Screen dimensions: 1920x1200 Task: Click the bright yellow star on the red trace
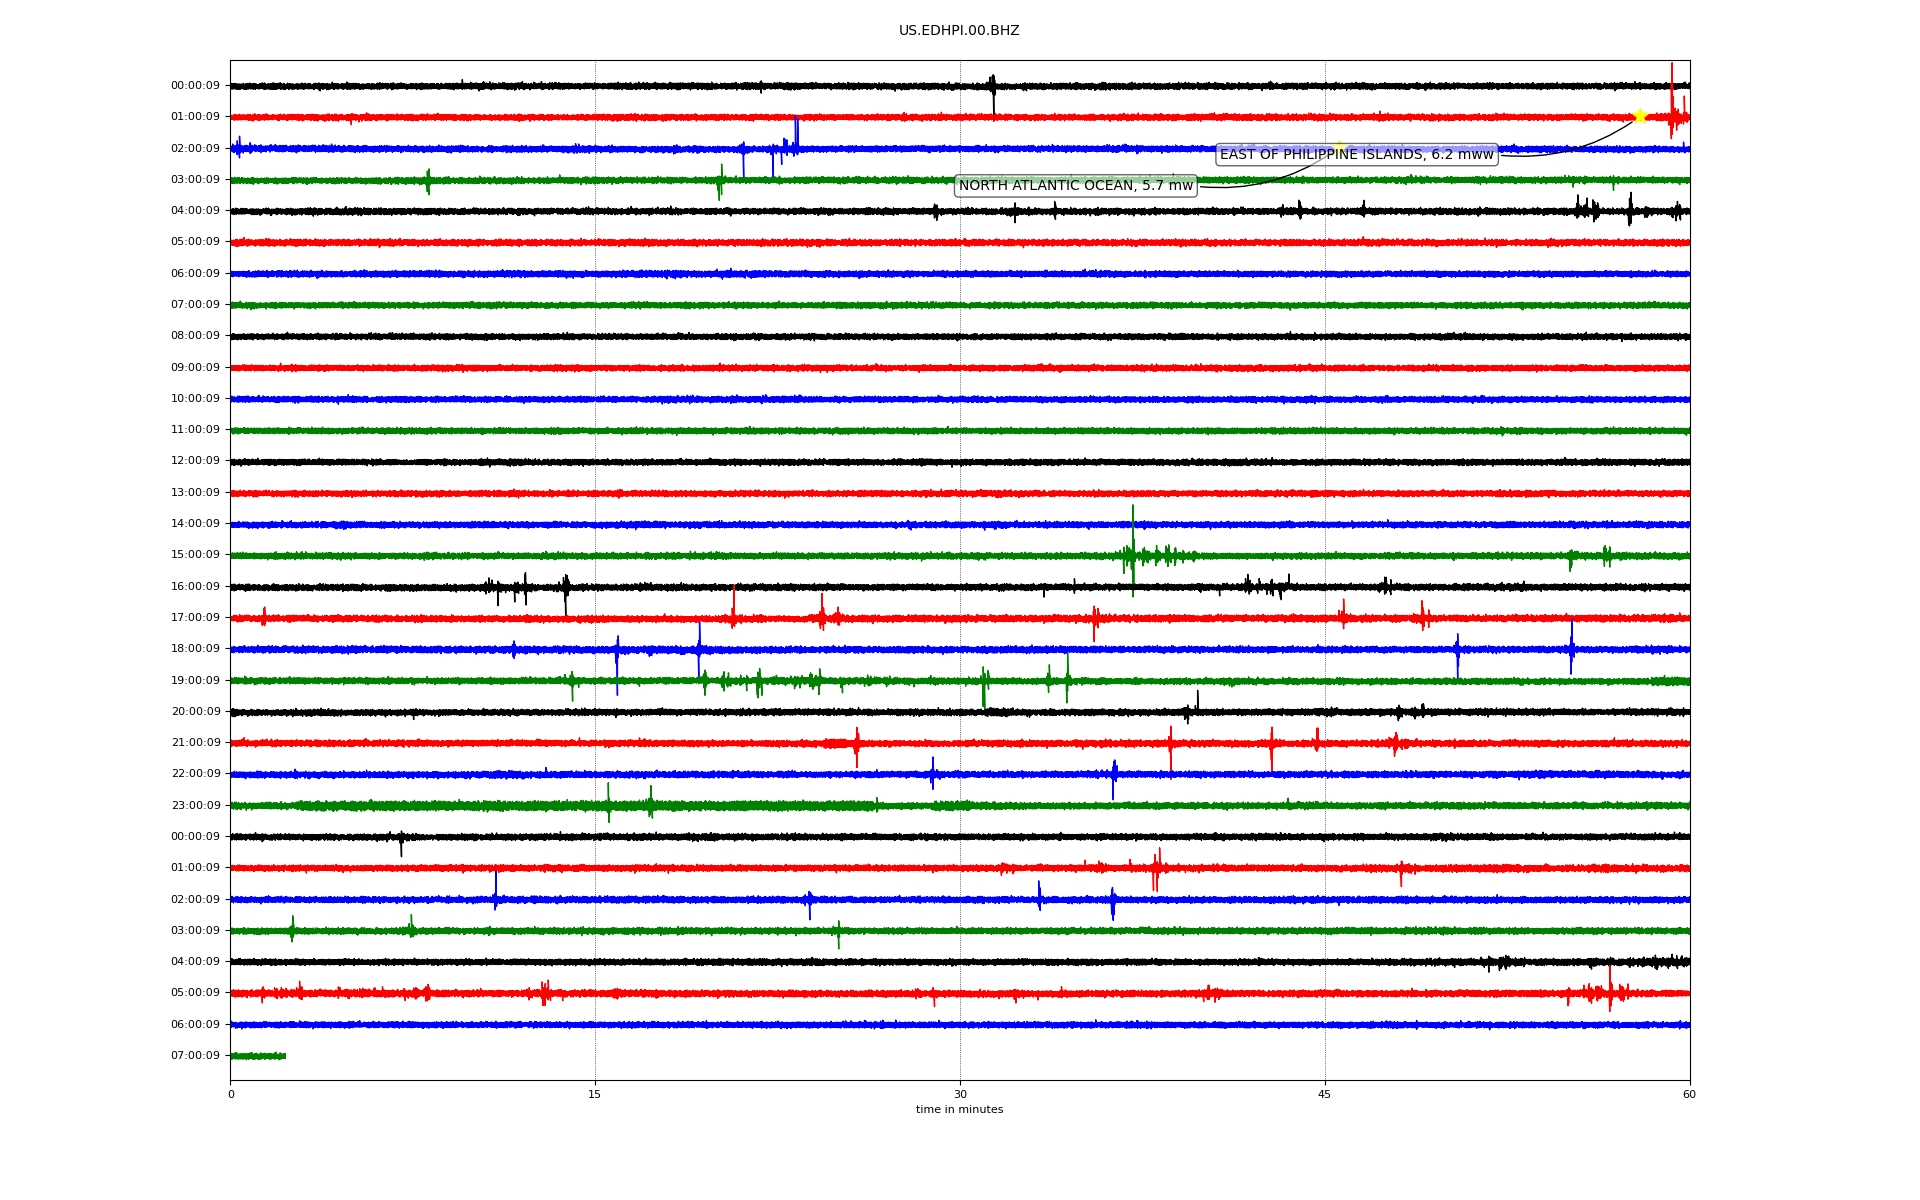click(1640, 116)
